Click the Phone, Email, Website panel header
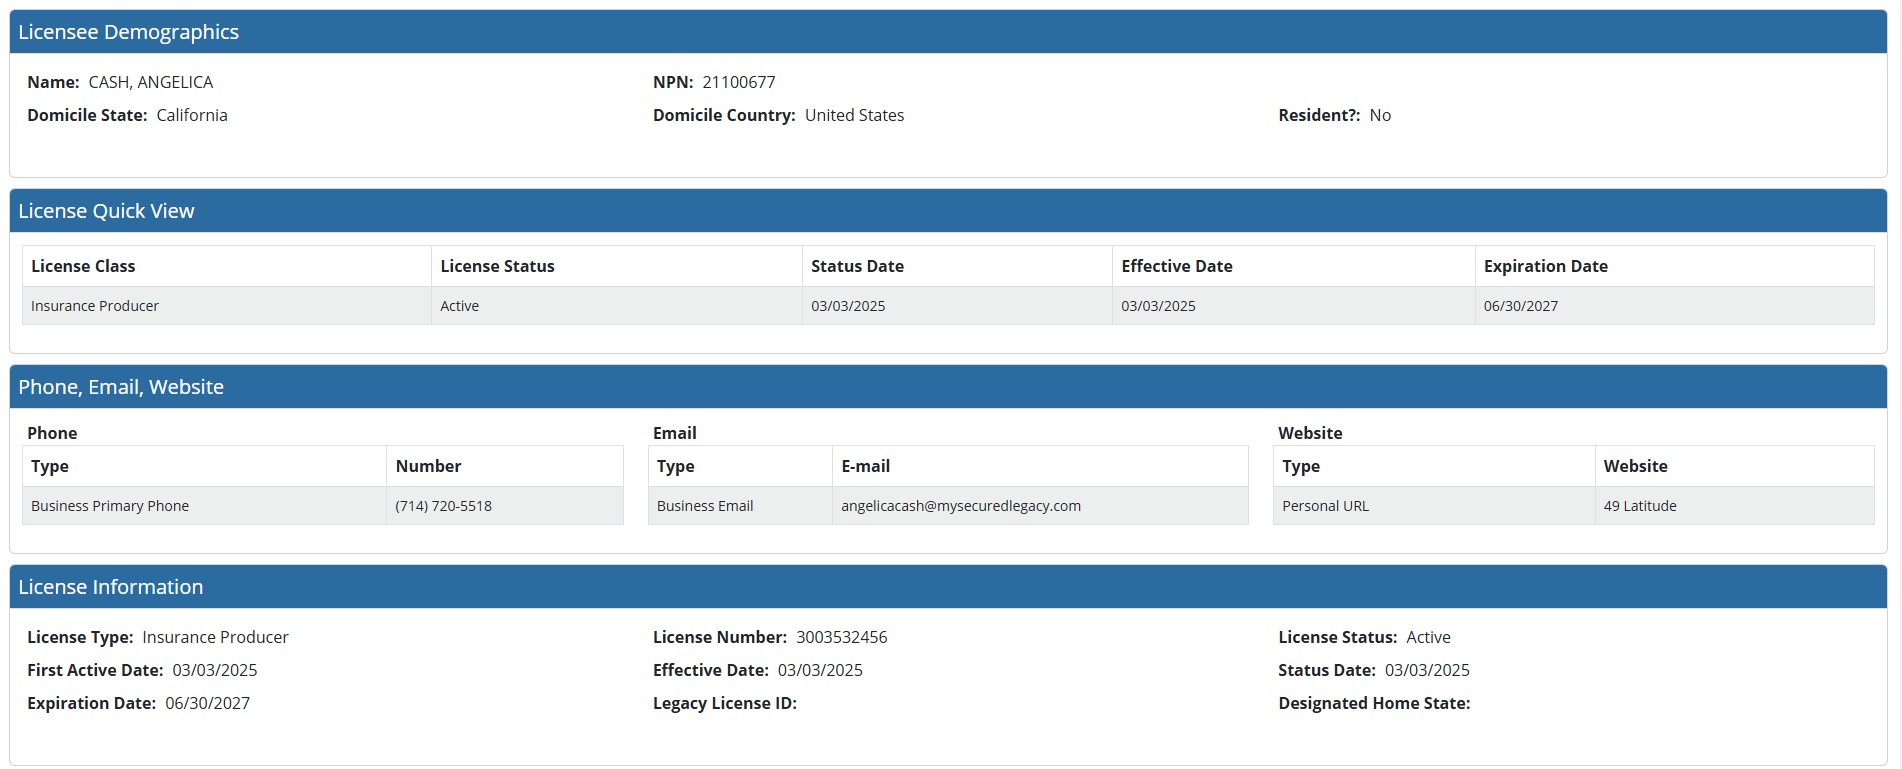This screenshot has height=769, width=1902. coord(121,387)
